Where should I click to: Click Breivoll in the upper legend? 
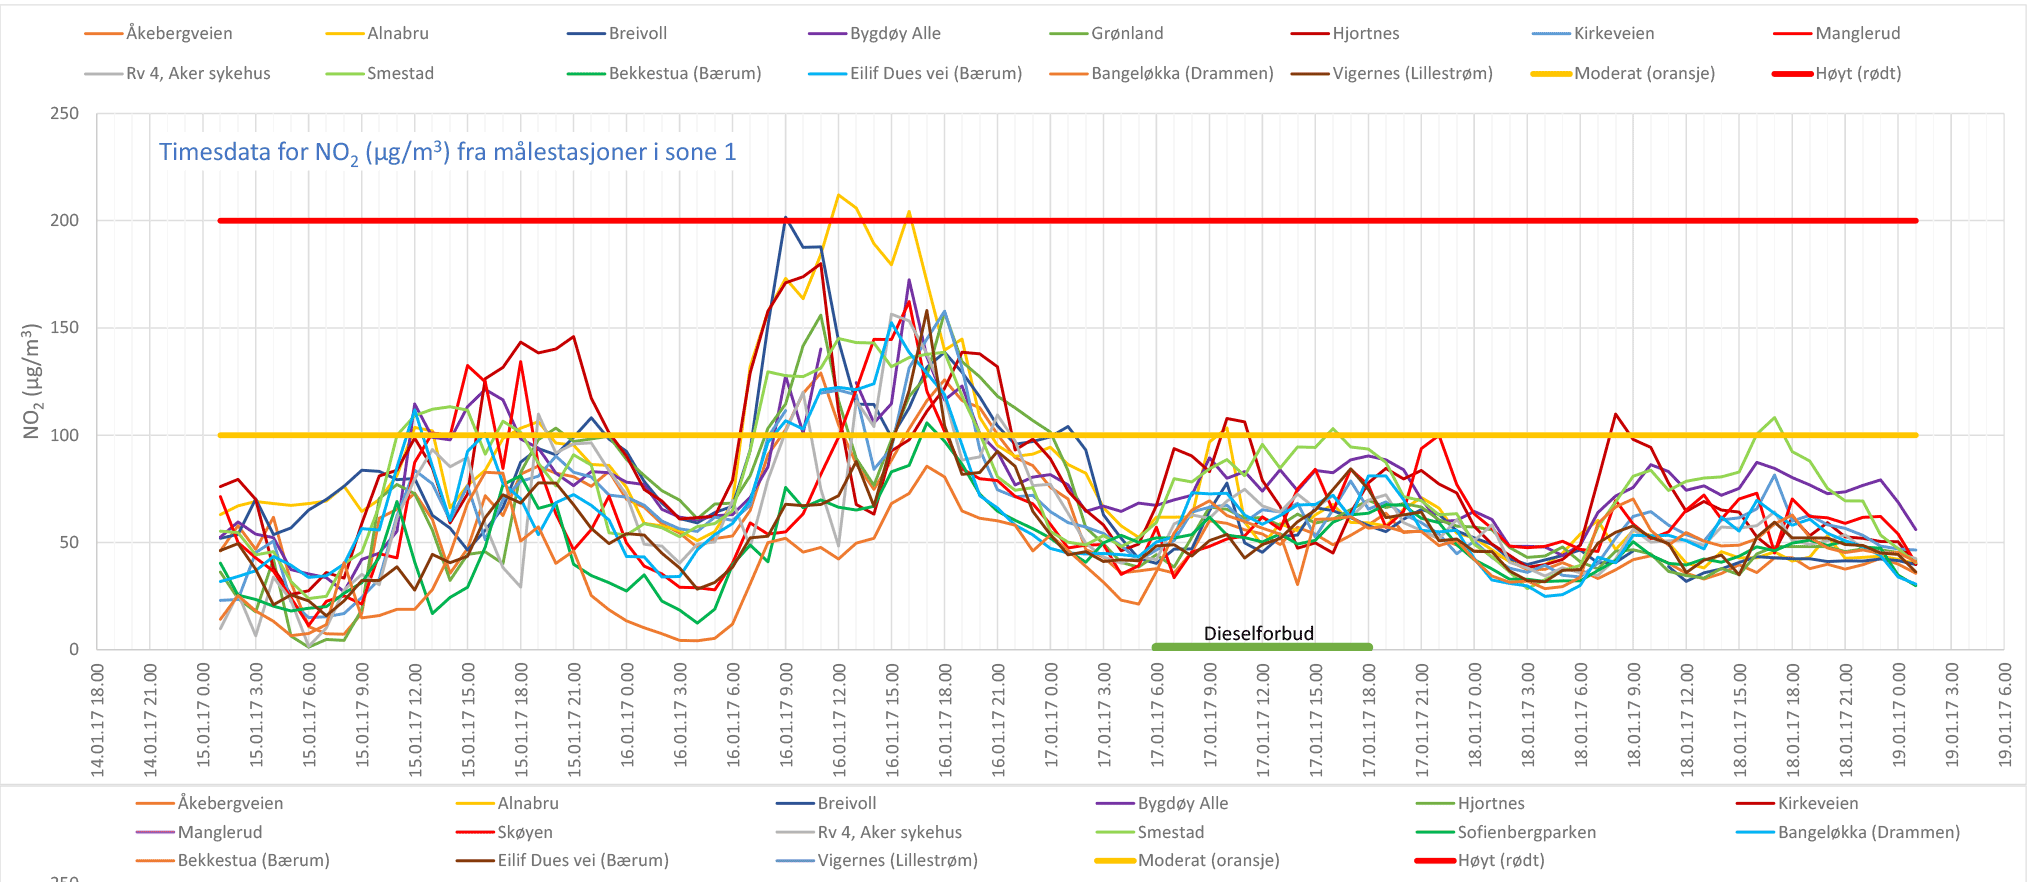(x=638, y=33)
